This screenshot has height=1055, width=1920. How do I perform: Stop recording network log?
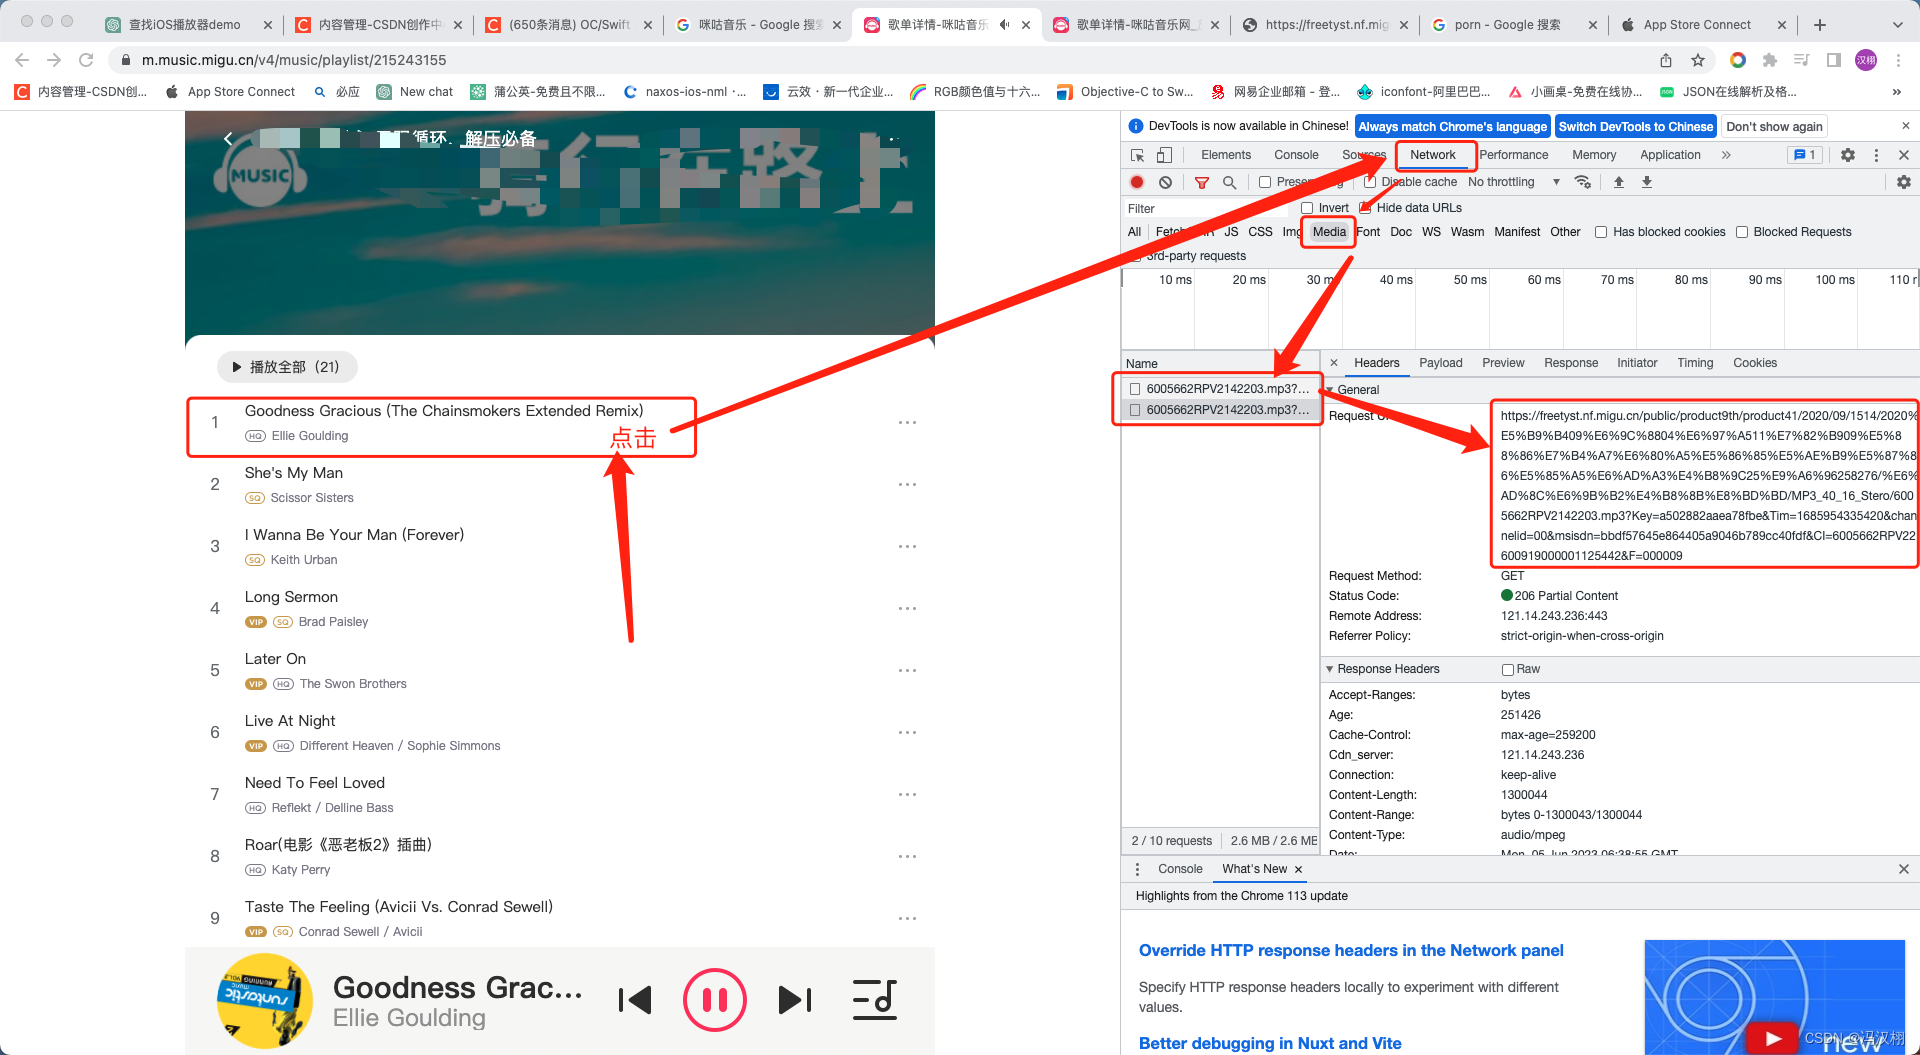(1137, 182)
